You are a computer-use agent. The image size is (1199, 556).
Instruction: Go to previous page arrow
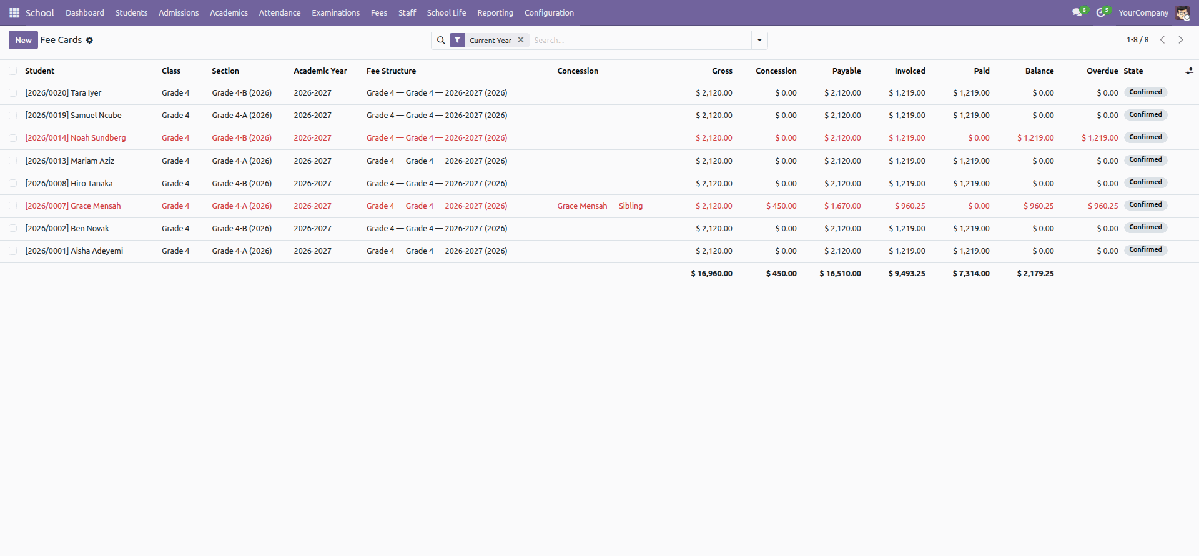(1162, 40)
